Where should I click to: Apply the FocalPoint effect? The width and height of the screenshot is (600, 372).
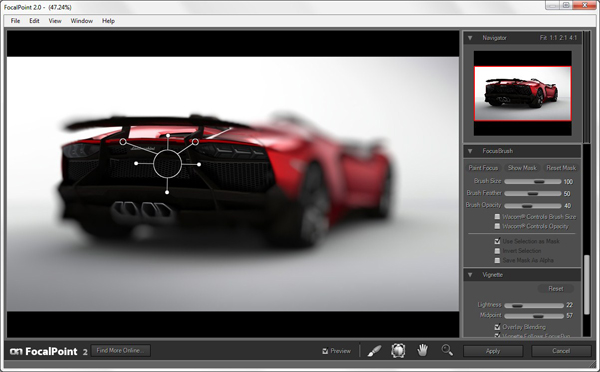coord(493,351)
